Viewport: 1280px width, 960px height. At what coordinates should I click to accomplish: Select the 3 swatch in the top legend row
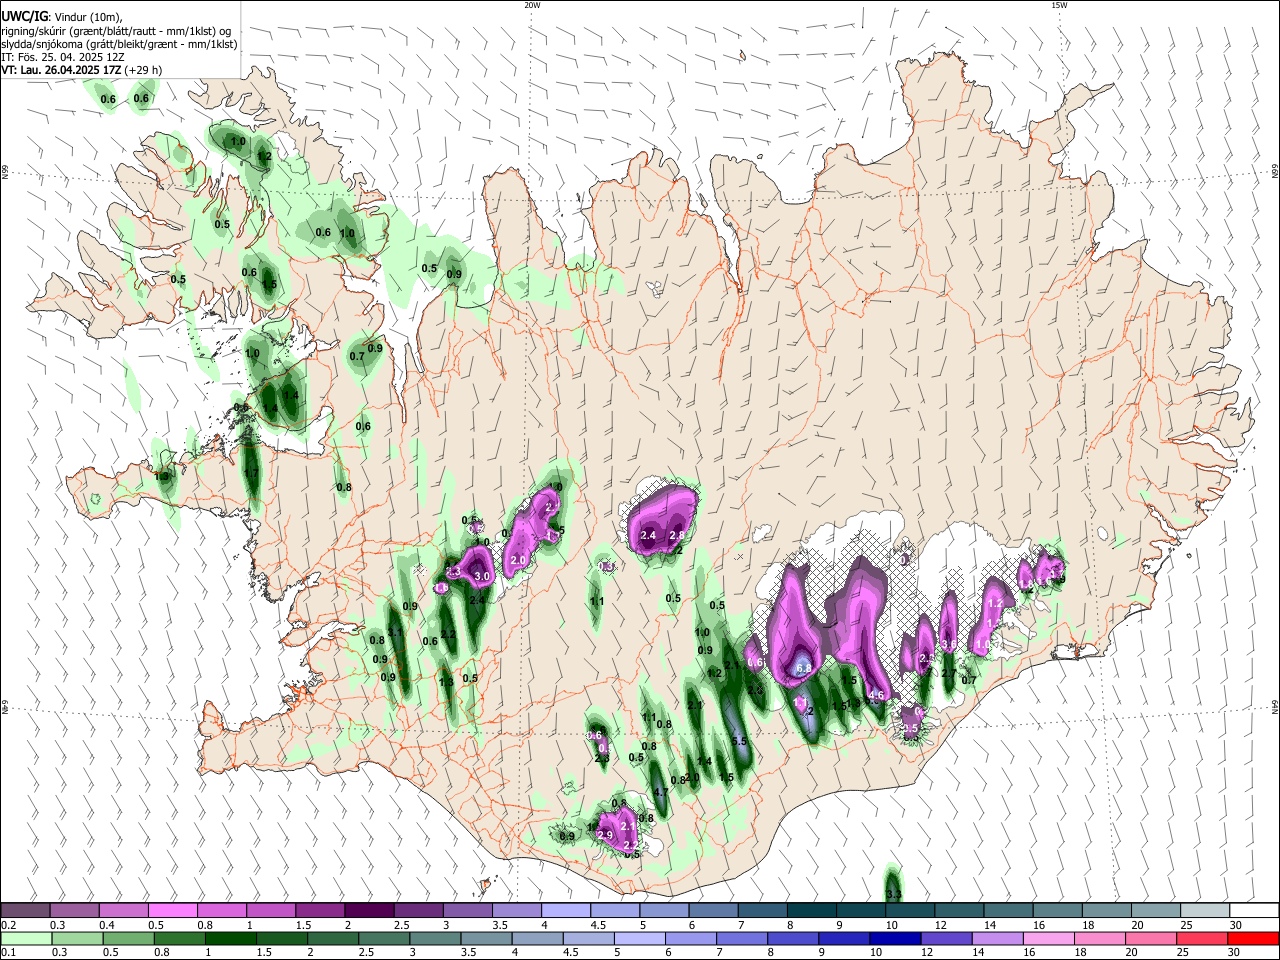coord(467,910)
